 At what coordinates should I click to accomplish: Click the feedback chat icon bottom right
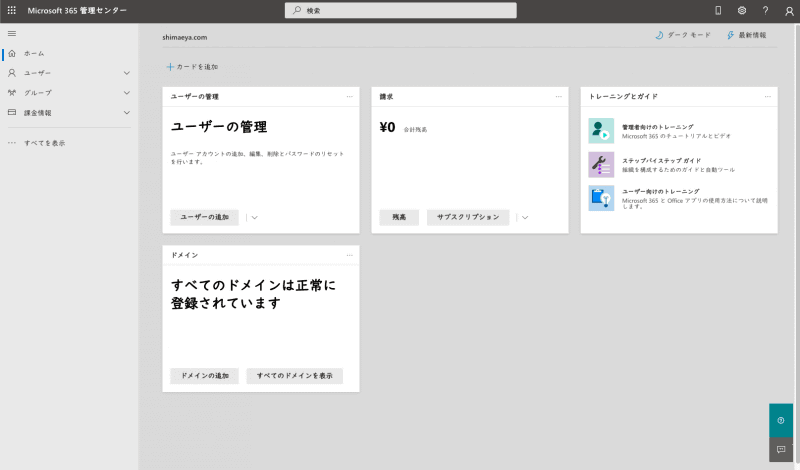pyautogui.click(x=781, y=450)
